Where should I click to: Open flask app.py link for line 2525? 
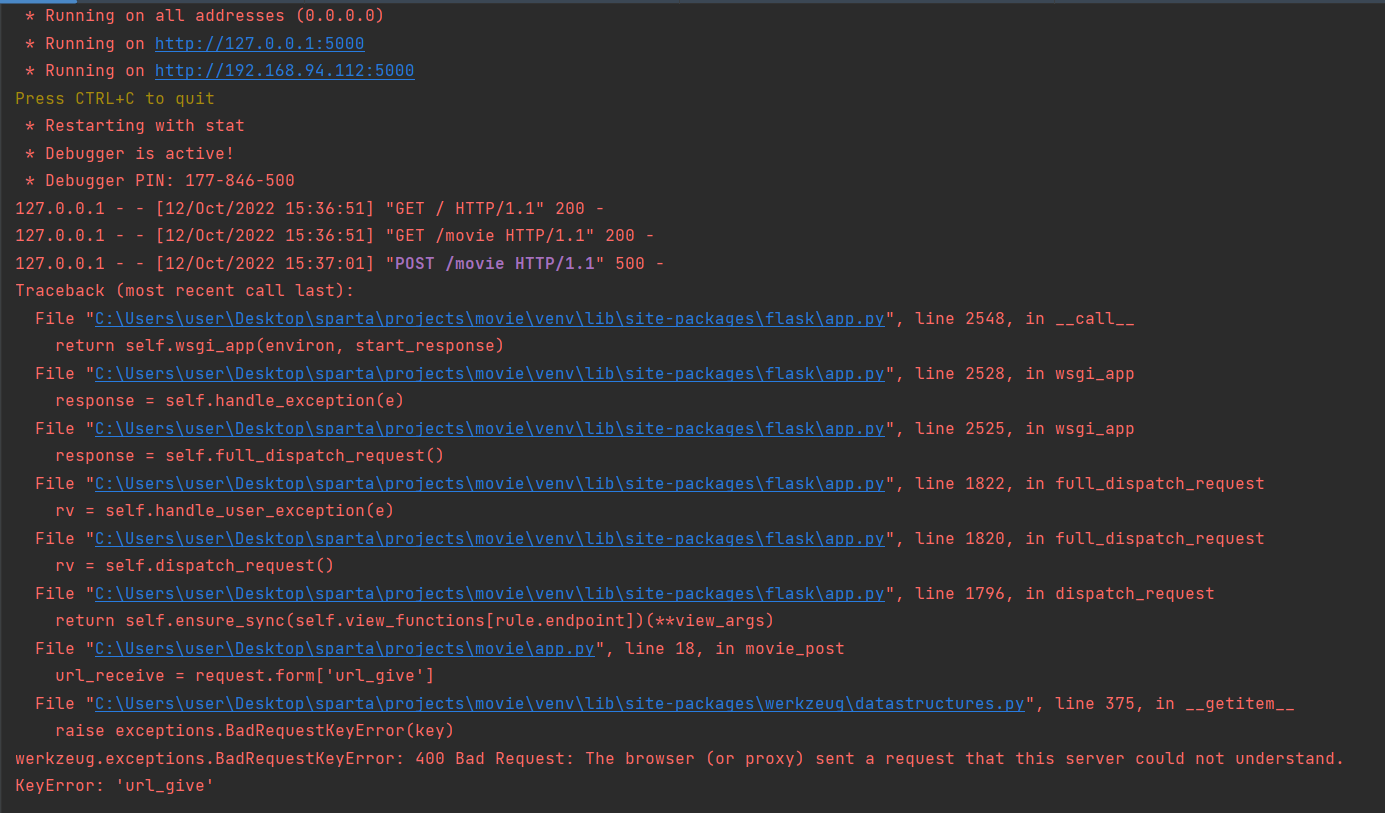pyautogui.click(x=490, y=428)
